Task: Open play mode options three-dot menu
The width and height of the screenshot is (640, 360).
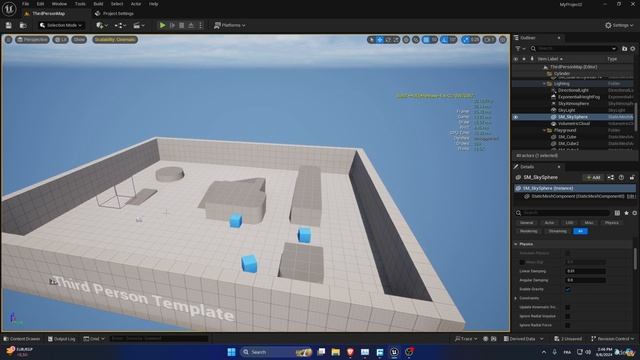Action: click(200, 25)
